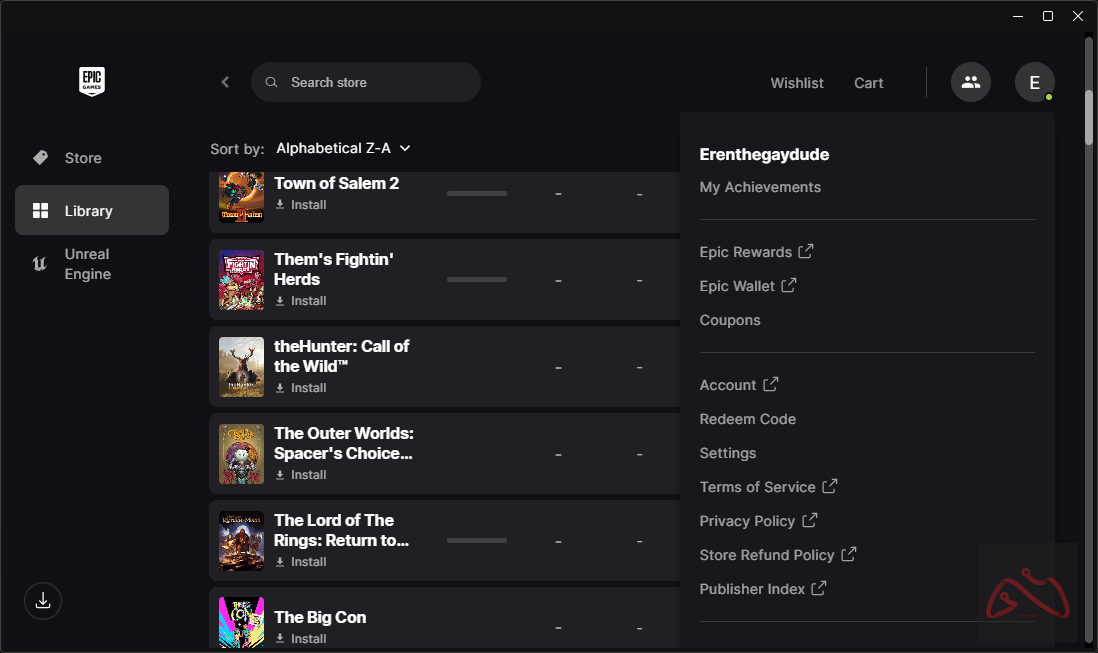Click the install download icon under Town of Salem 2
This screenshot has height=653, width=1098.
coord(282,204)
